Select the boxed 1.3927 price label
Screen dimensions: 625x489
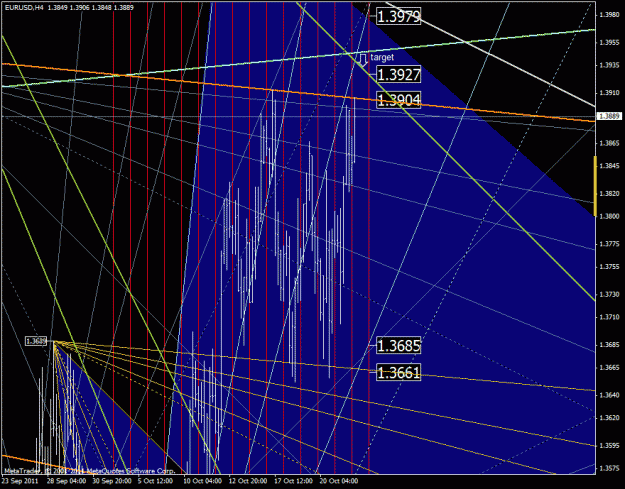point(398,75)
